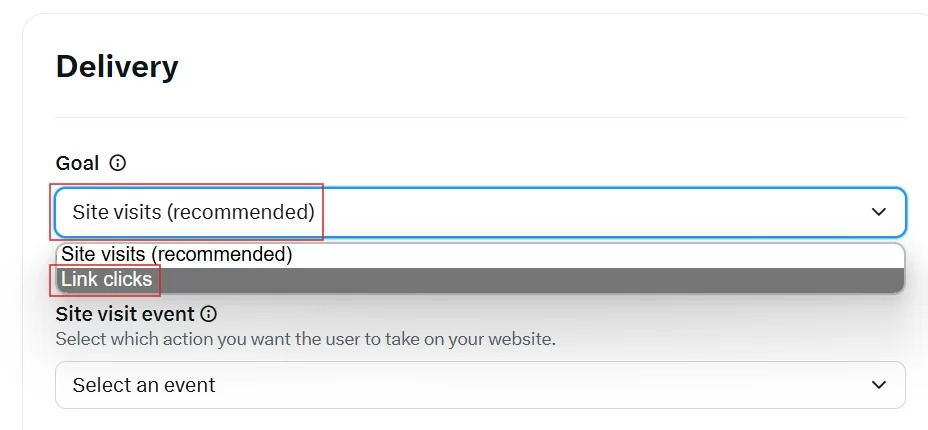
Task: Click the chevron arrow in Goal dropdown
Action: (x=879, y=212)
